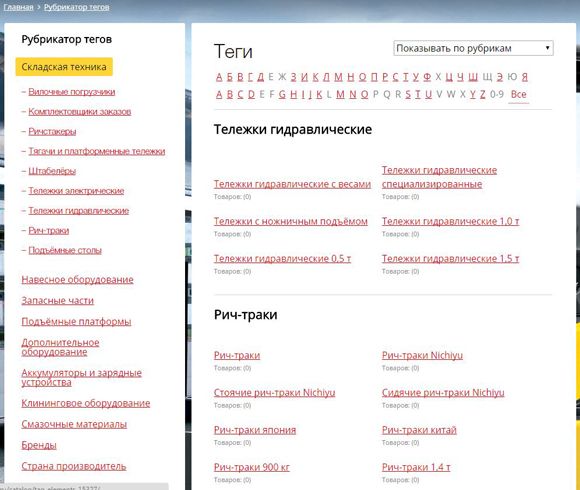Viewport: 580px width, 490px height.
Task: Open tag 'Тележки гидравлические 1,5 т'
Action: [x=450, y=258]
